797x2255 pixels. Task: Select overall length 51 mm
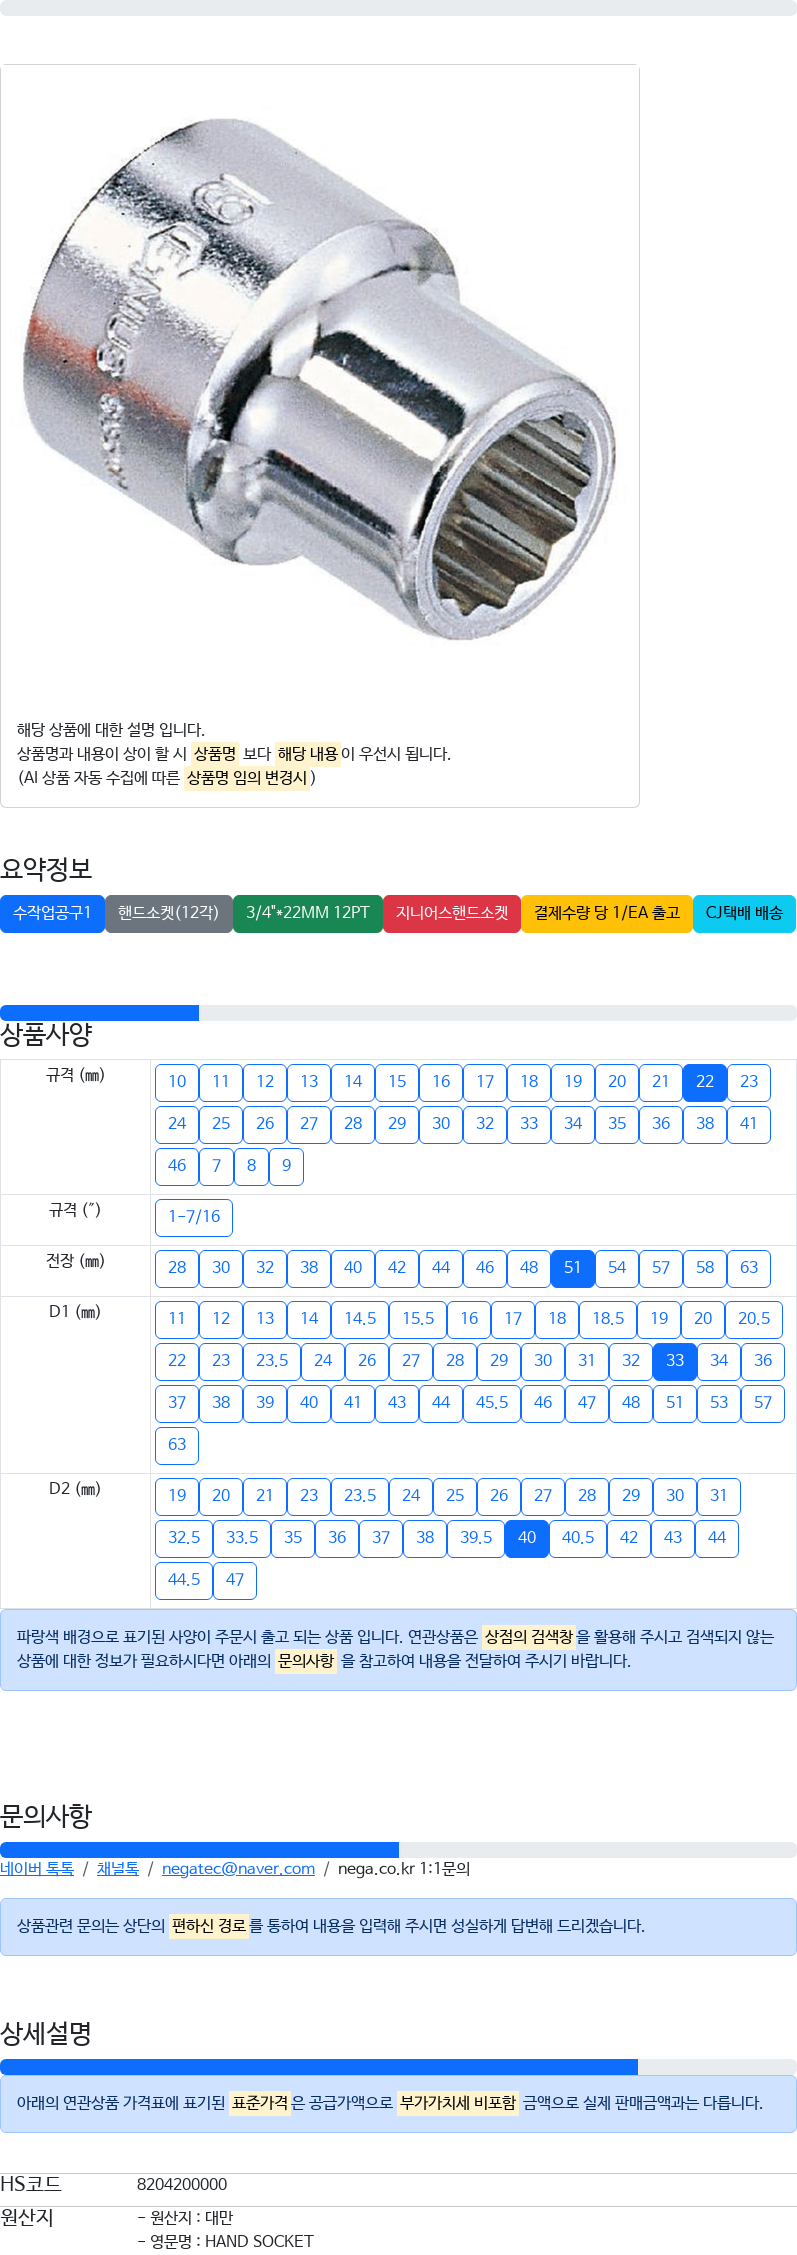click(x=573, y=1268)
